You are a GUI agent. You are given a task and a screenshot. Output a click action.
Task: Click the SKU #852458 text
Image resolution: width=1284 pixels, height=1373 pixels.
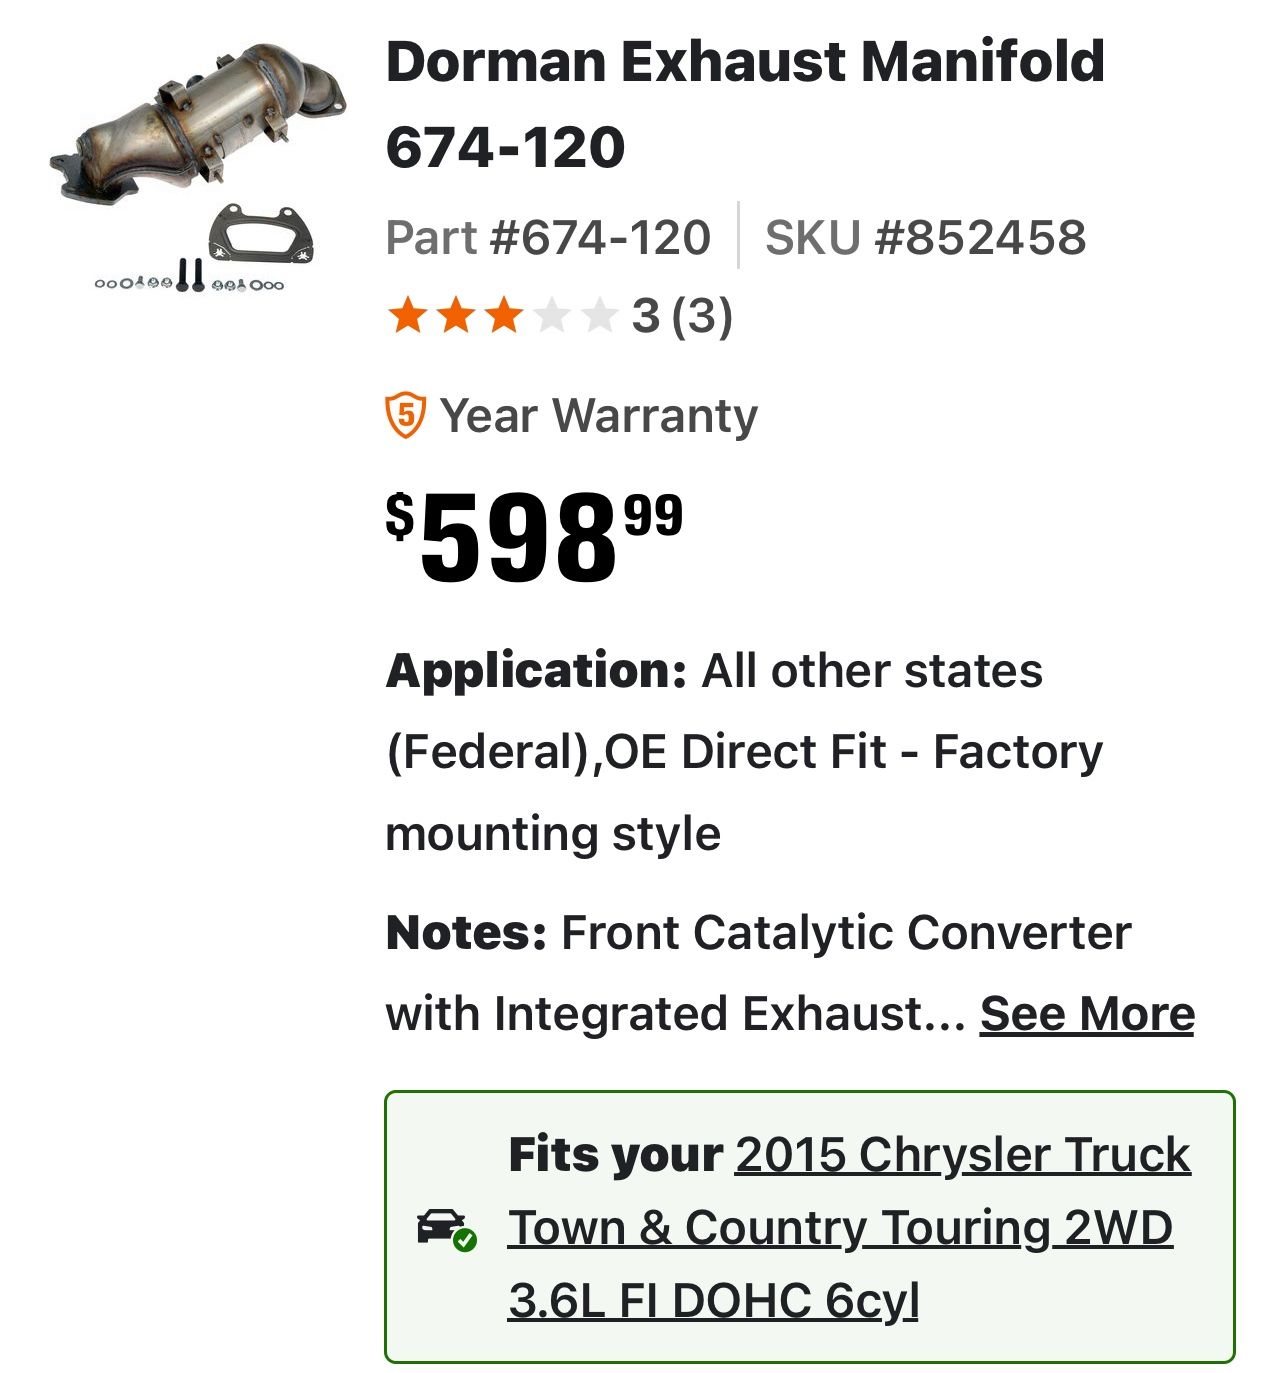(x=925, y=237)
